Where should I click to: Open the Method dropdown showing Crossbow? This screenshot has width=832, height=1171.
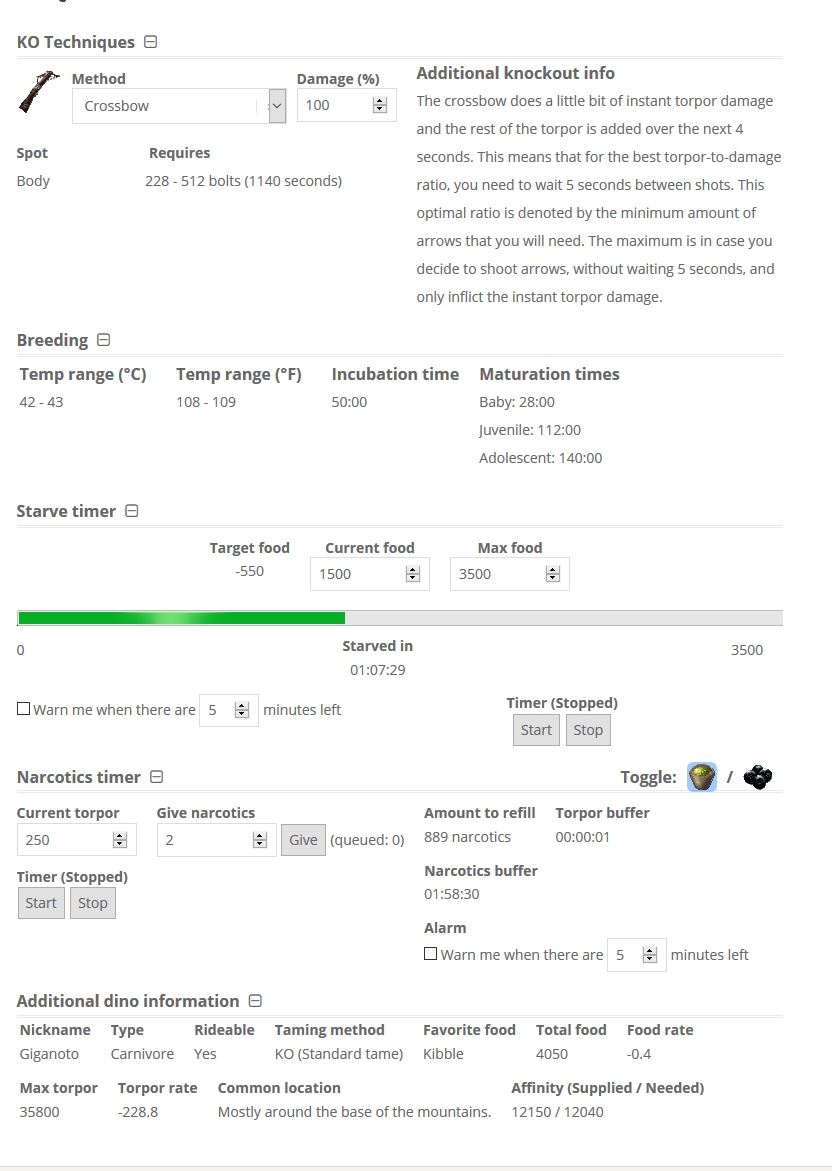(x=179, y=106)
